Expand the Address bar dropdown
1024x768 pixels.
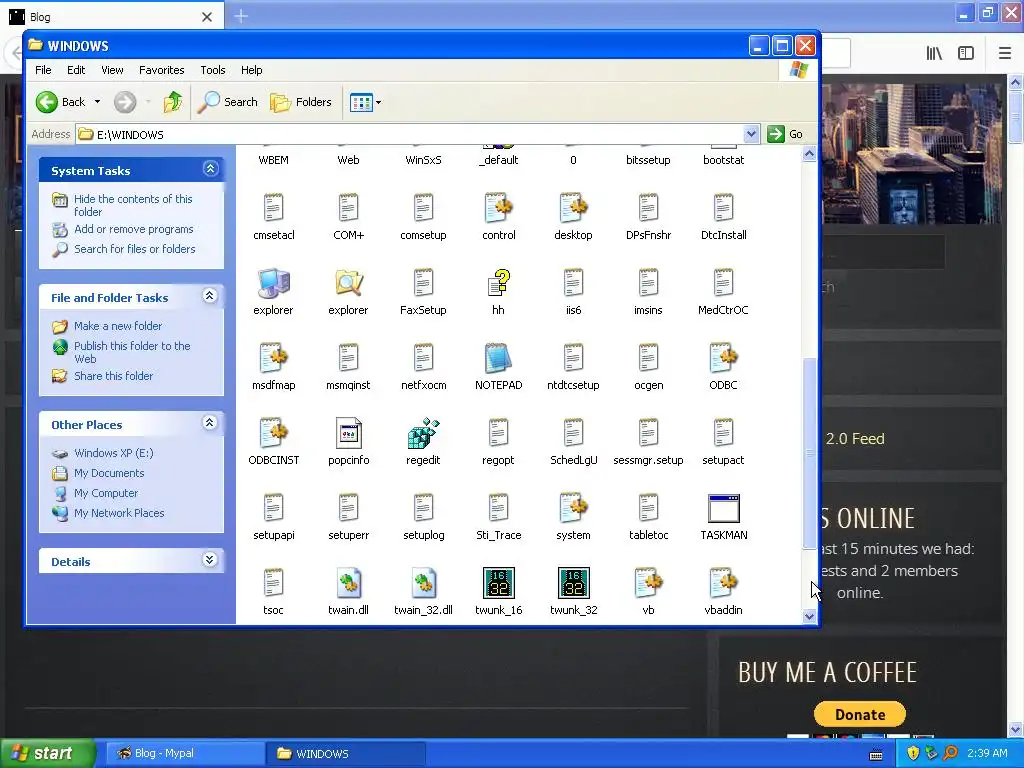click(751, 134)
